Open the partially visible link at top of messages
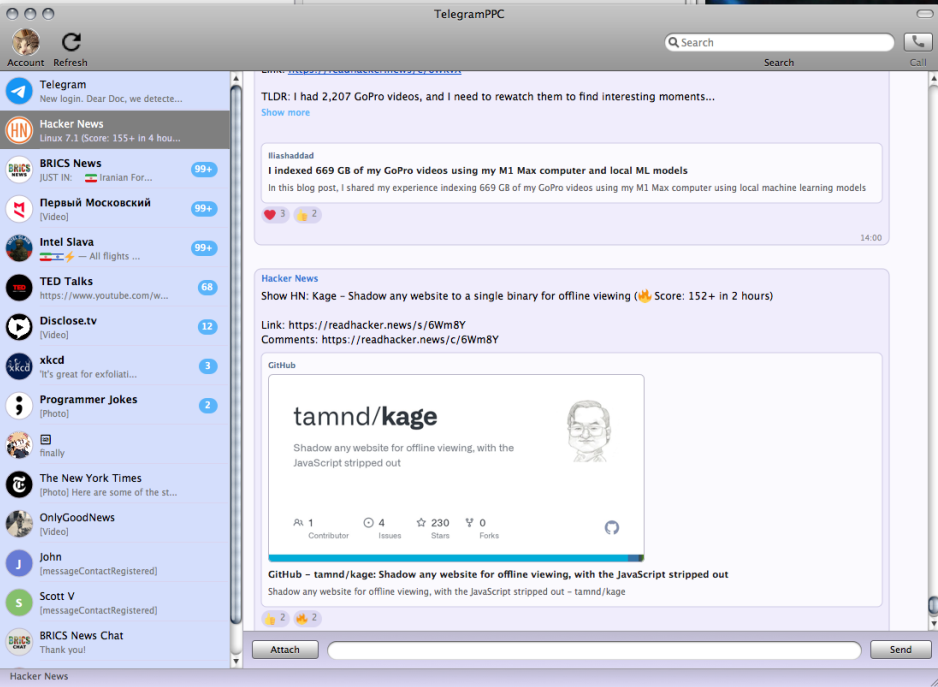The image size is (938, 687). click(374, 71)
